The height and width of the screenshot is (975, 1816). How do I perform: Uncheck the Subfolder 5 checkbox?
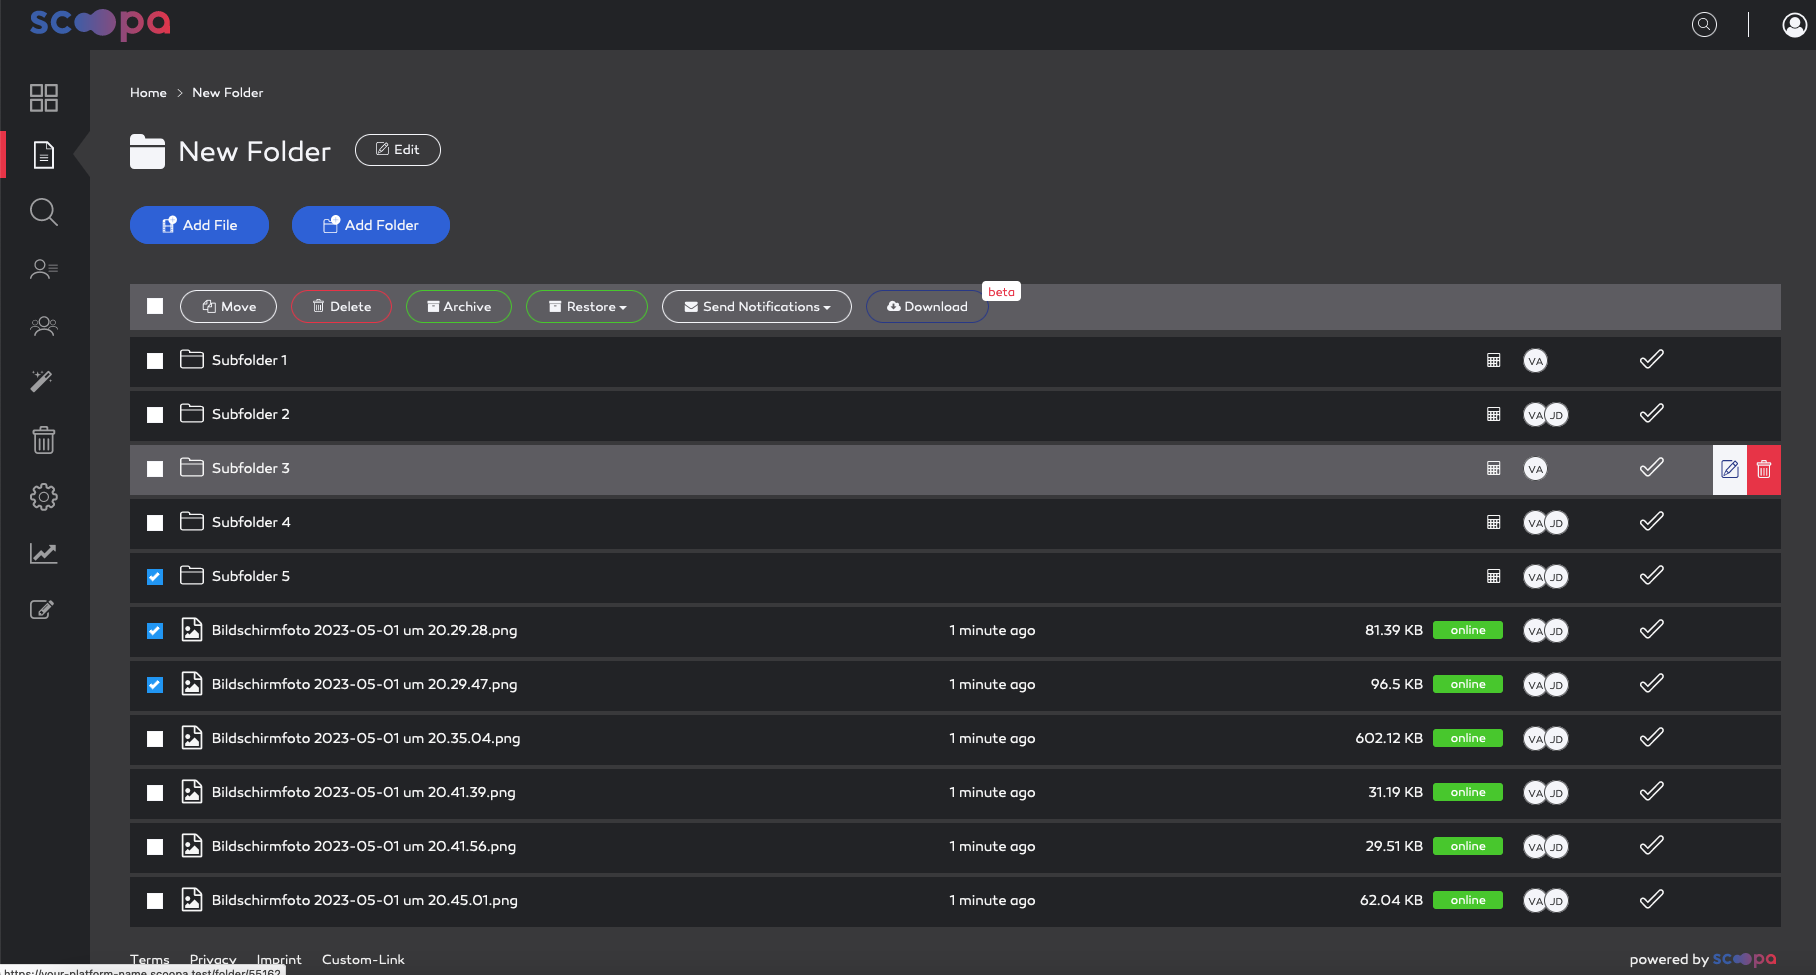point(155,577)
